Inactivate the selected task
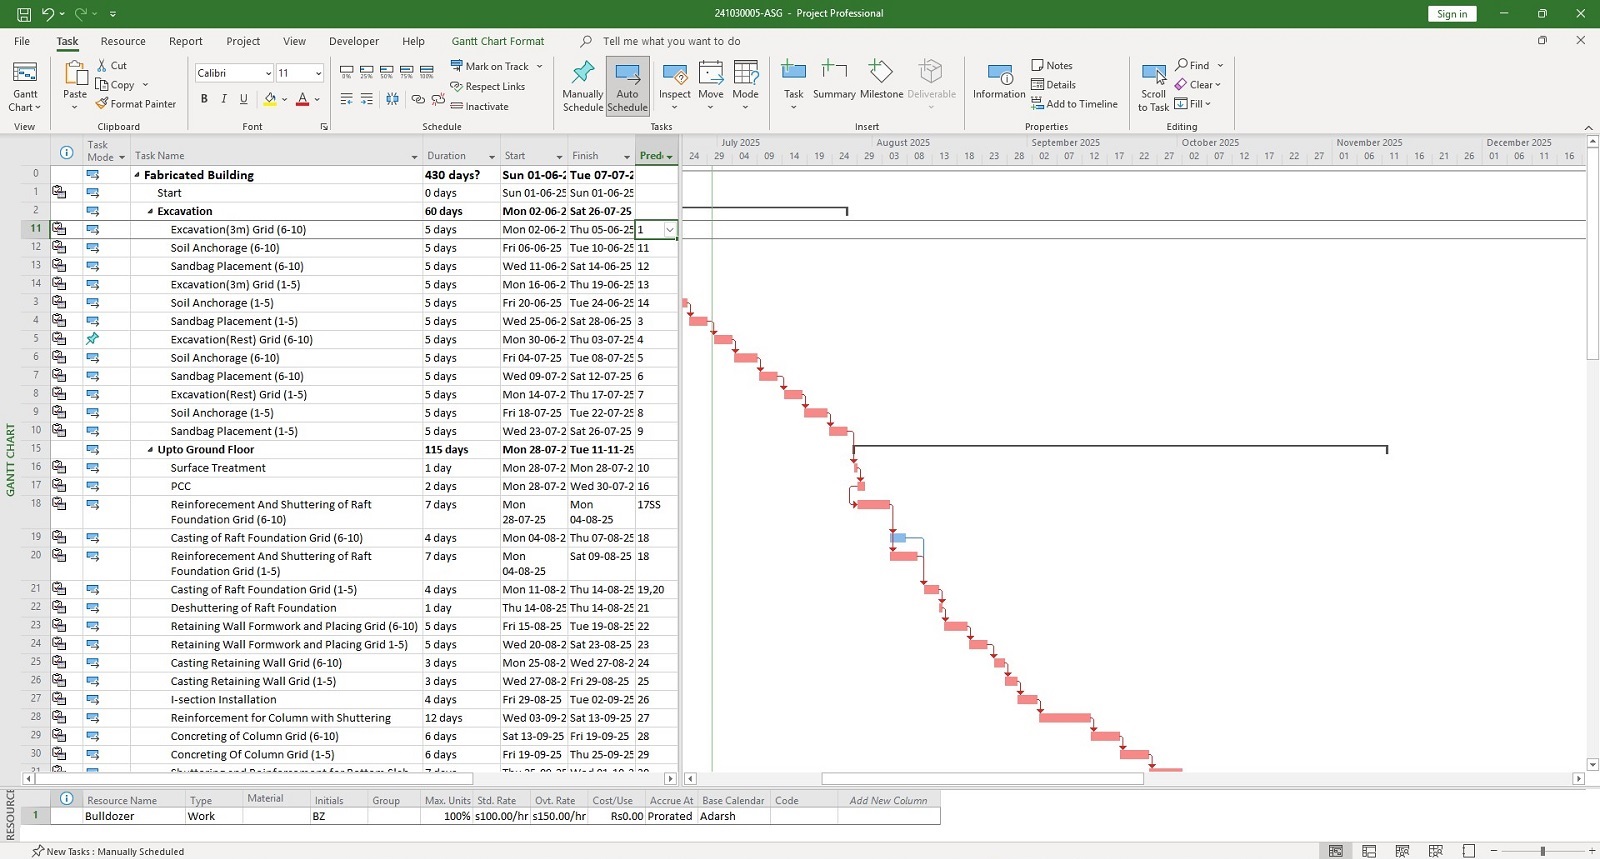 click(x=480, y=107)
